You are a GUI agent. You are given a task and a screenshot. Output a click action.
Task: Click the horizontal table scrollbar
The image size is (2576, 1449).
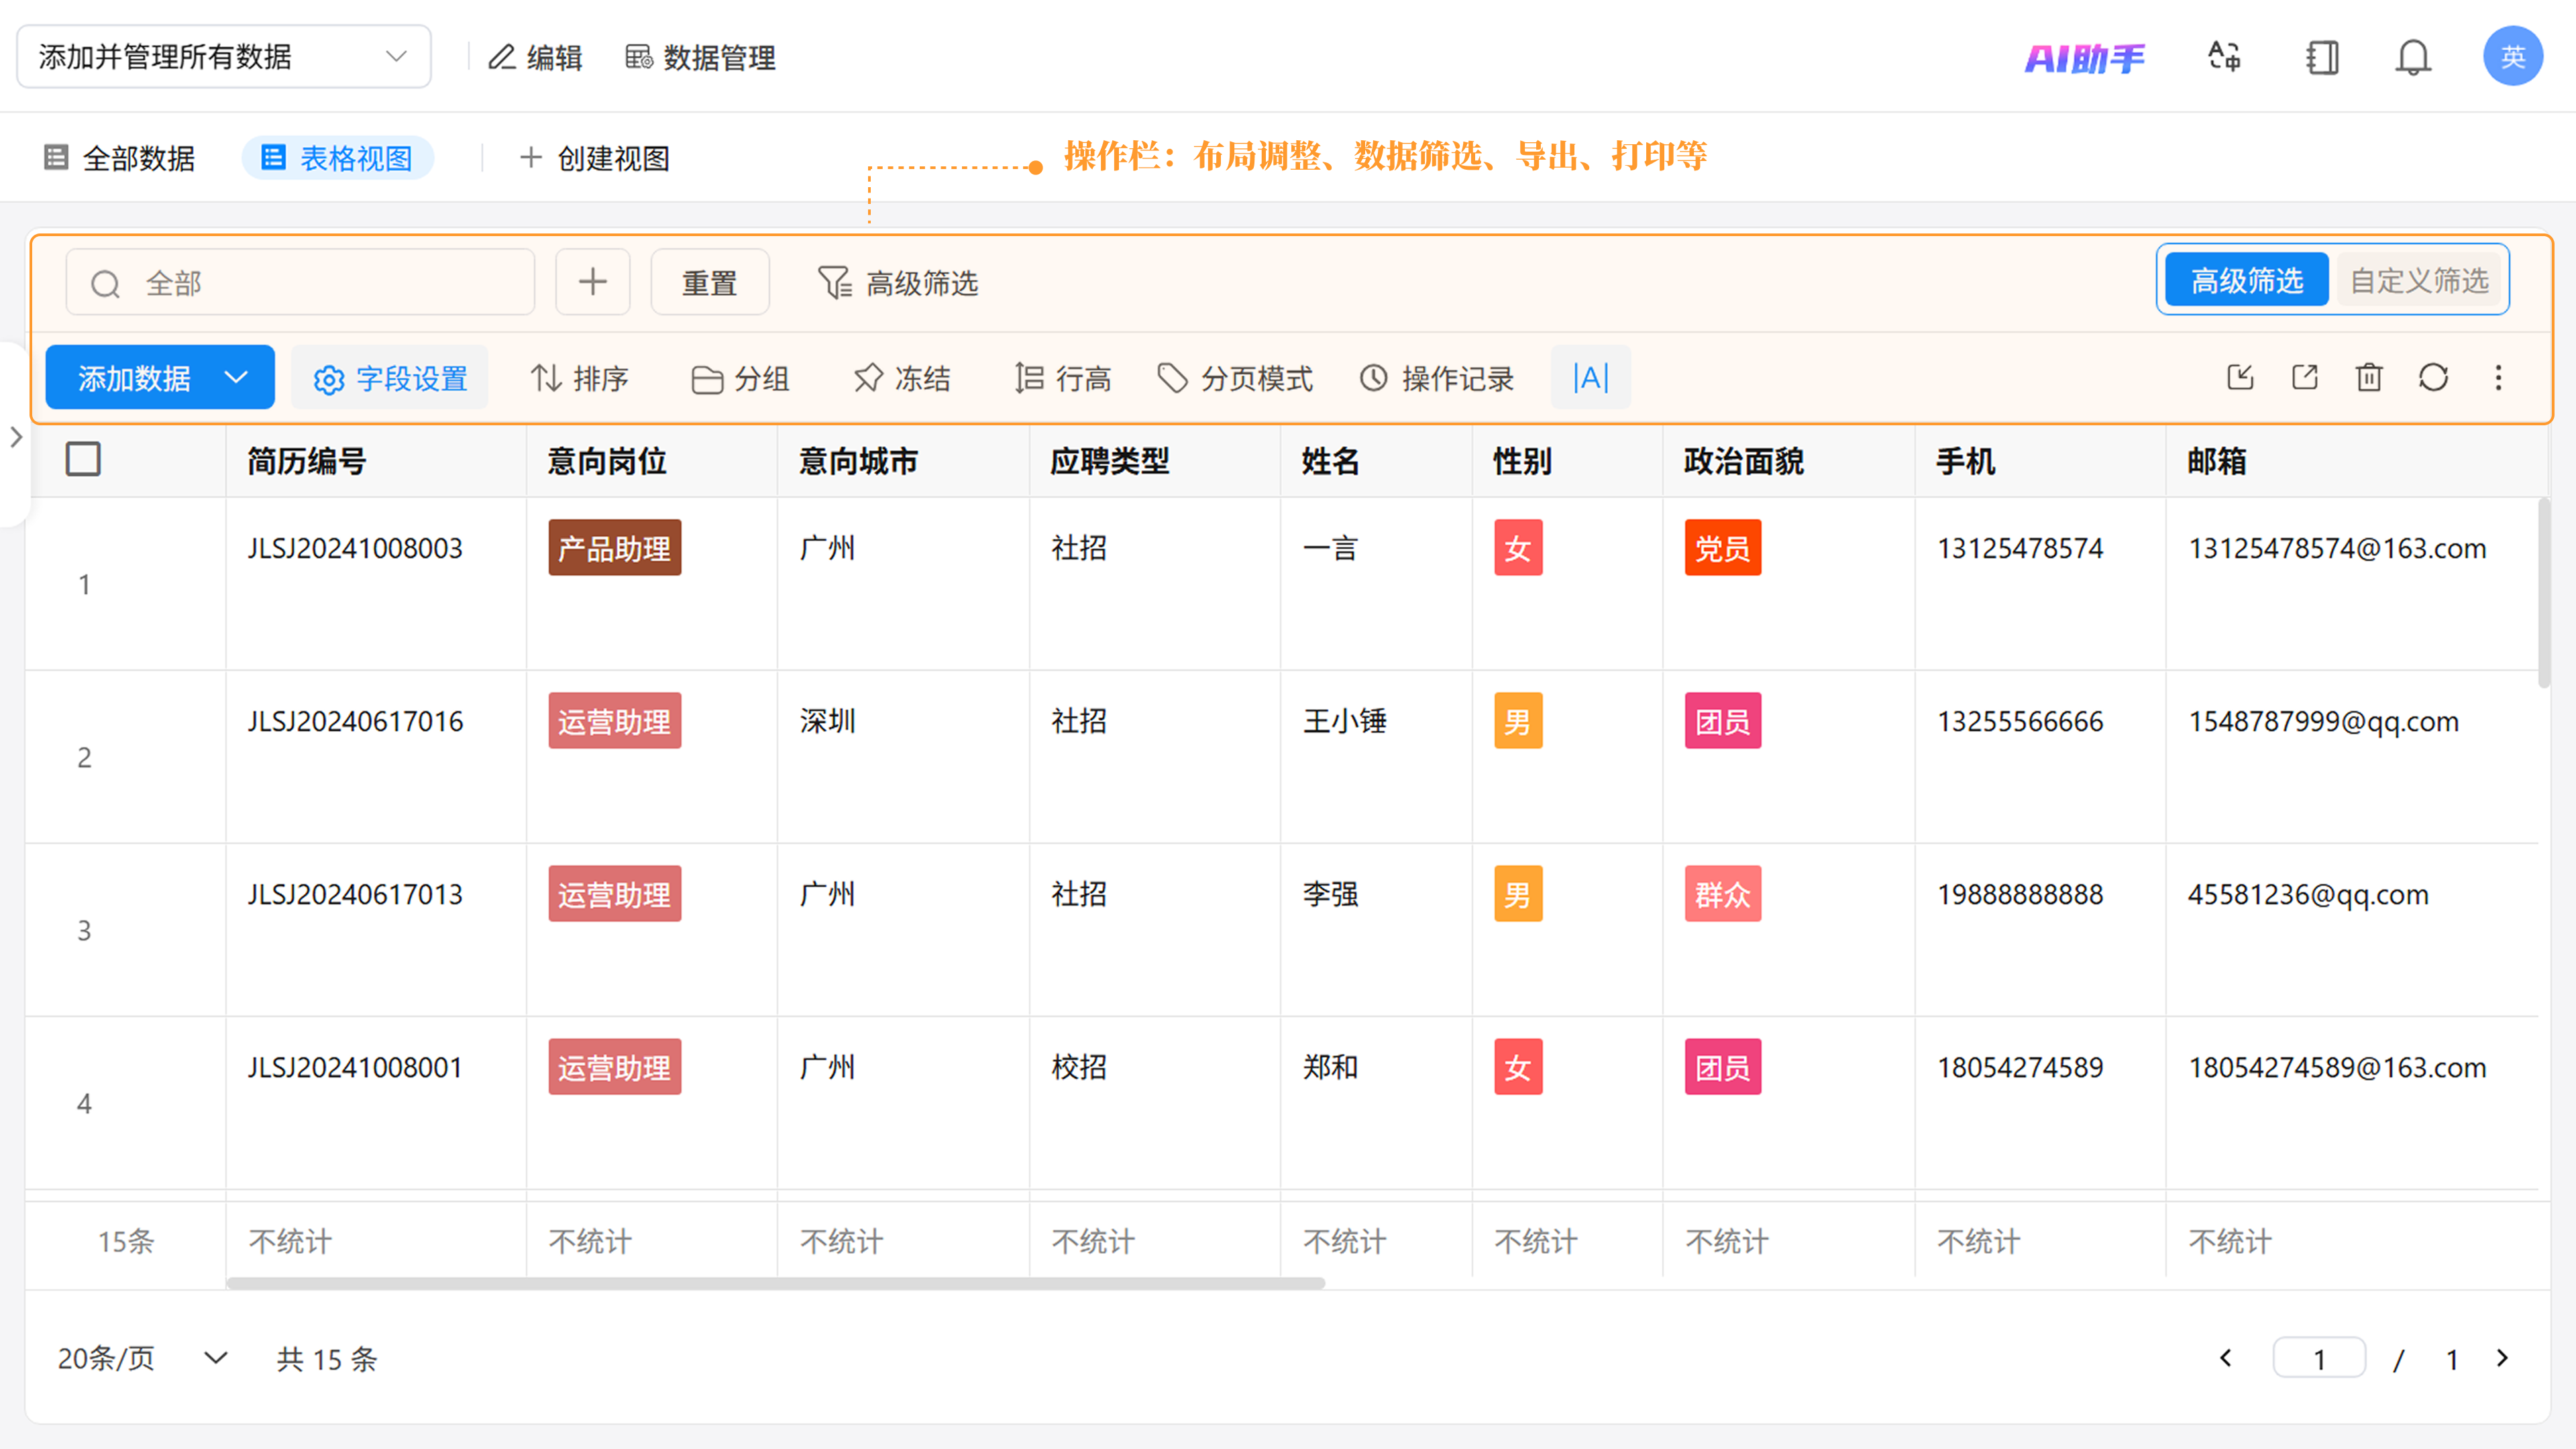[x=775, y=1283]
